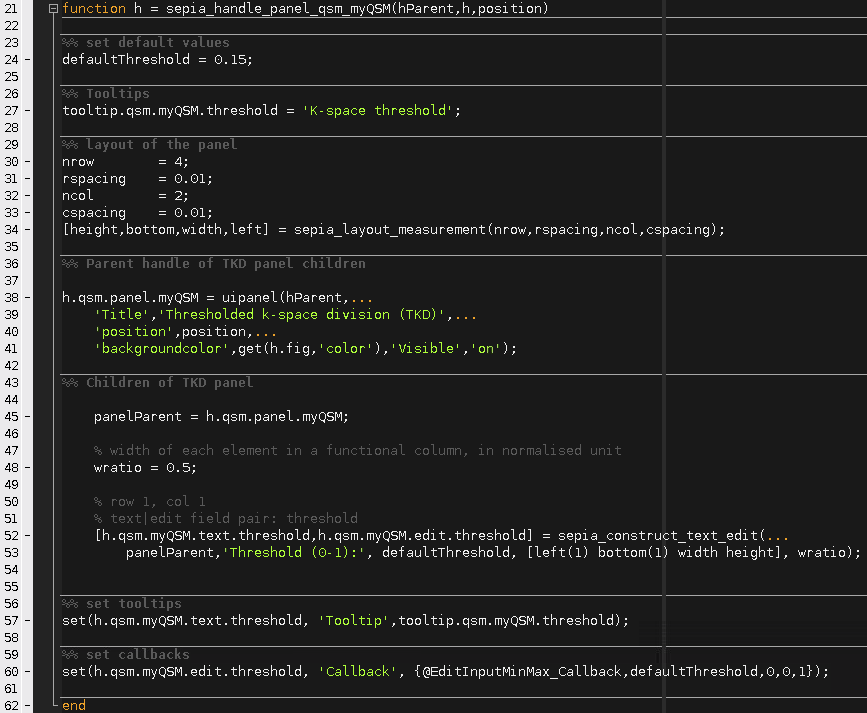Click 'uipanel' call on line 38
867x713 pixels.
[250, 298]
